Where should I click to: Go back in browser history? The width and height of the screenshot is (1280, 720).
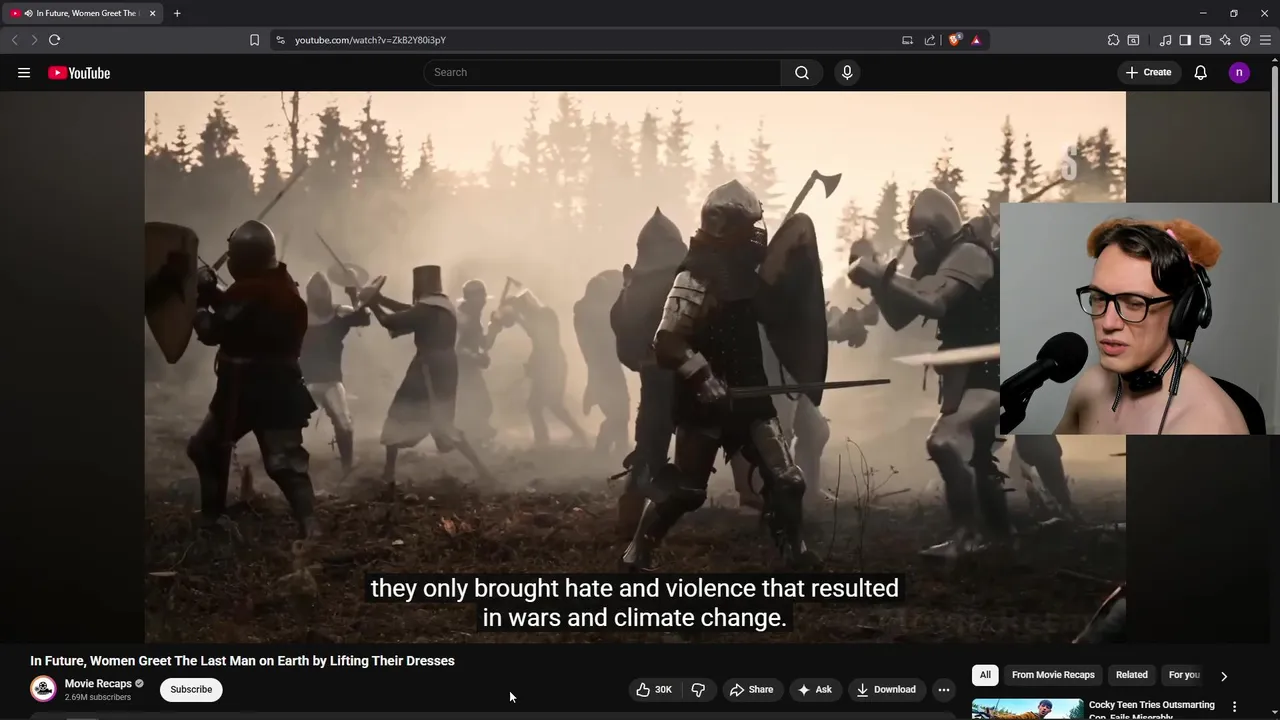14,40
